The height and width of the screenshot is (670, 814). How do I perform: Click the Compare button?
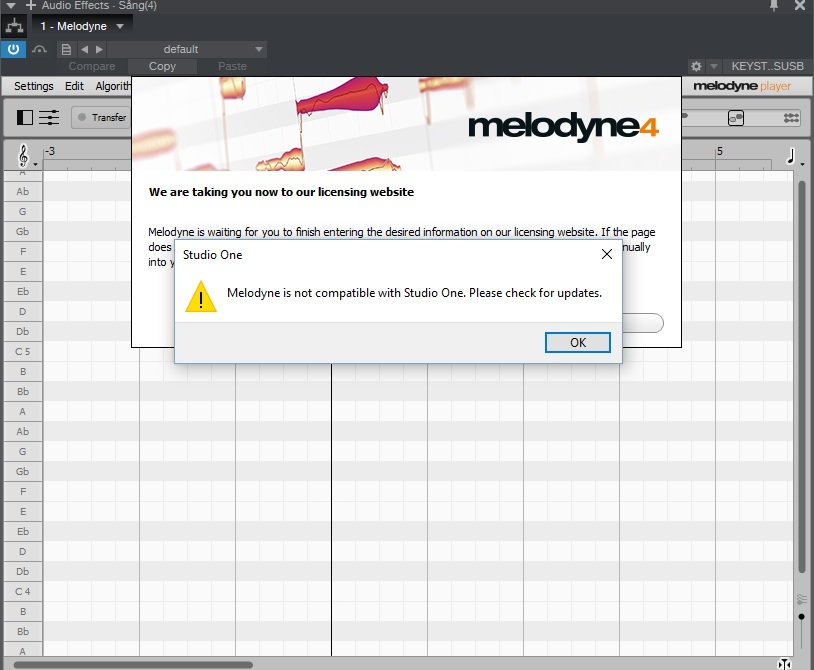[x=92, y=66]
